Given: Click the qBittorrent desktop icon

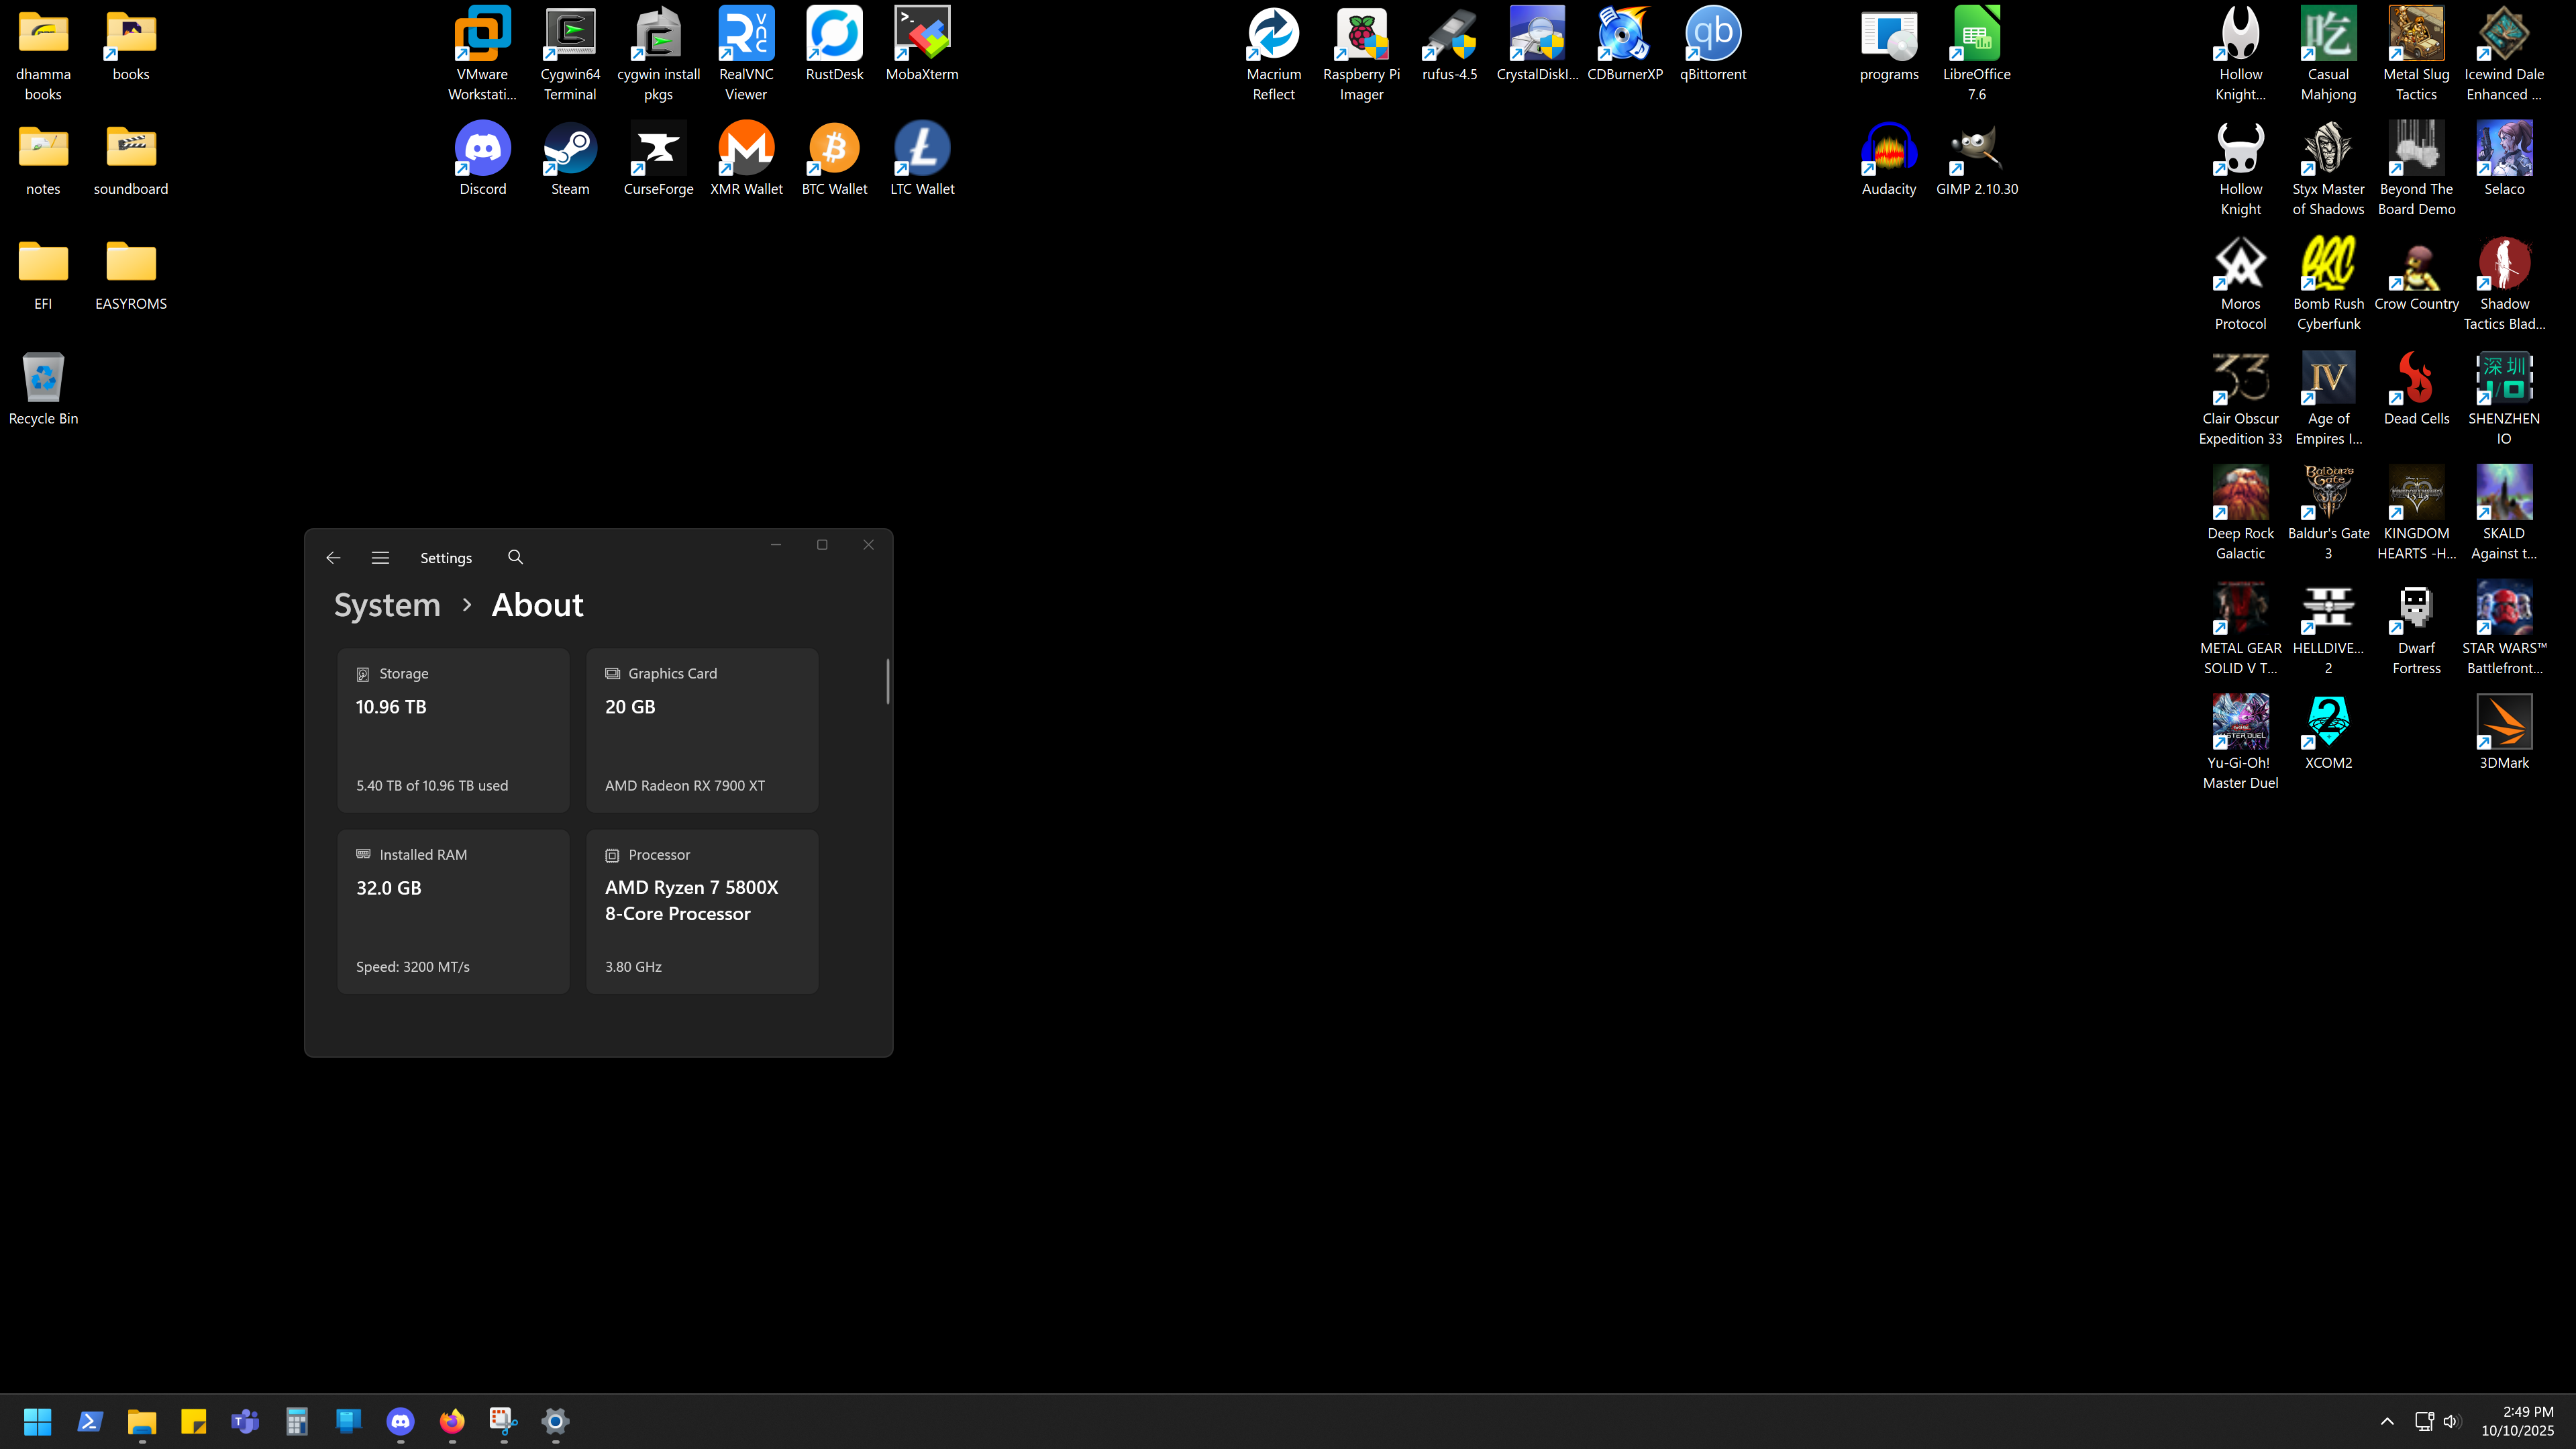Looking at the screenshot, I should pos(1712,35).
